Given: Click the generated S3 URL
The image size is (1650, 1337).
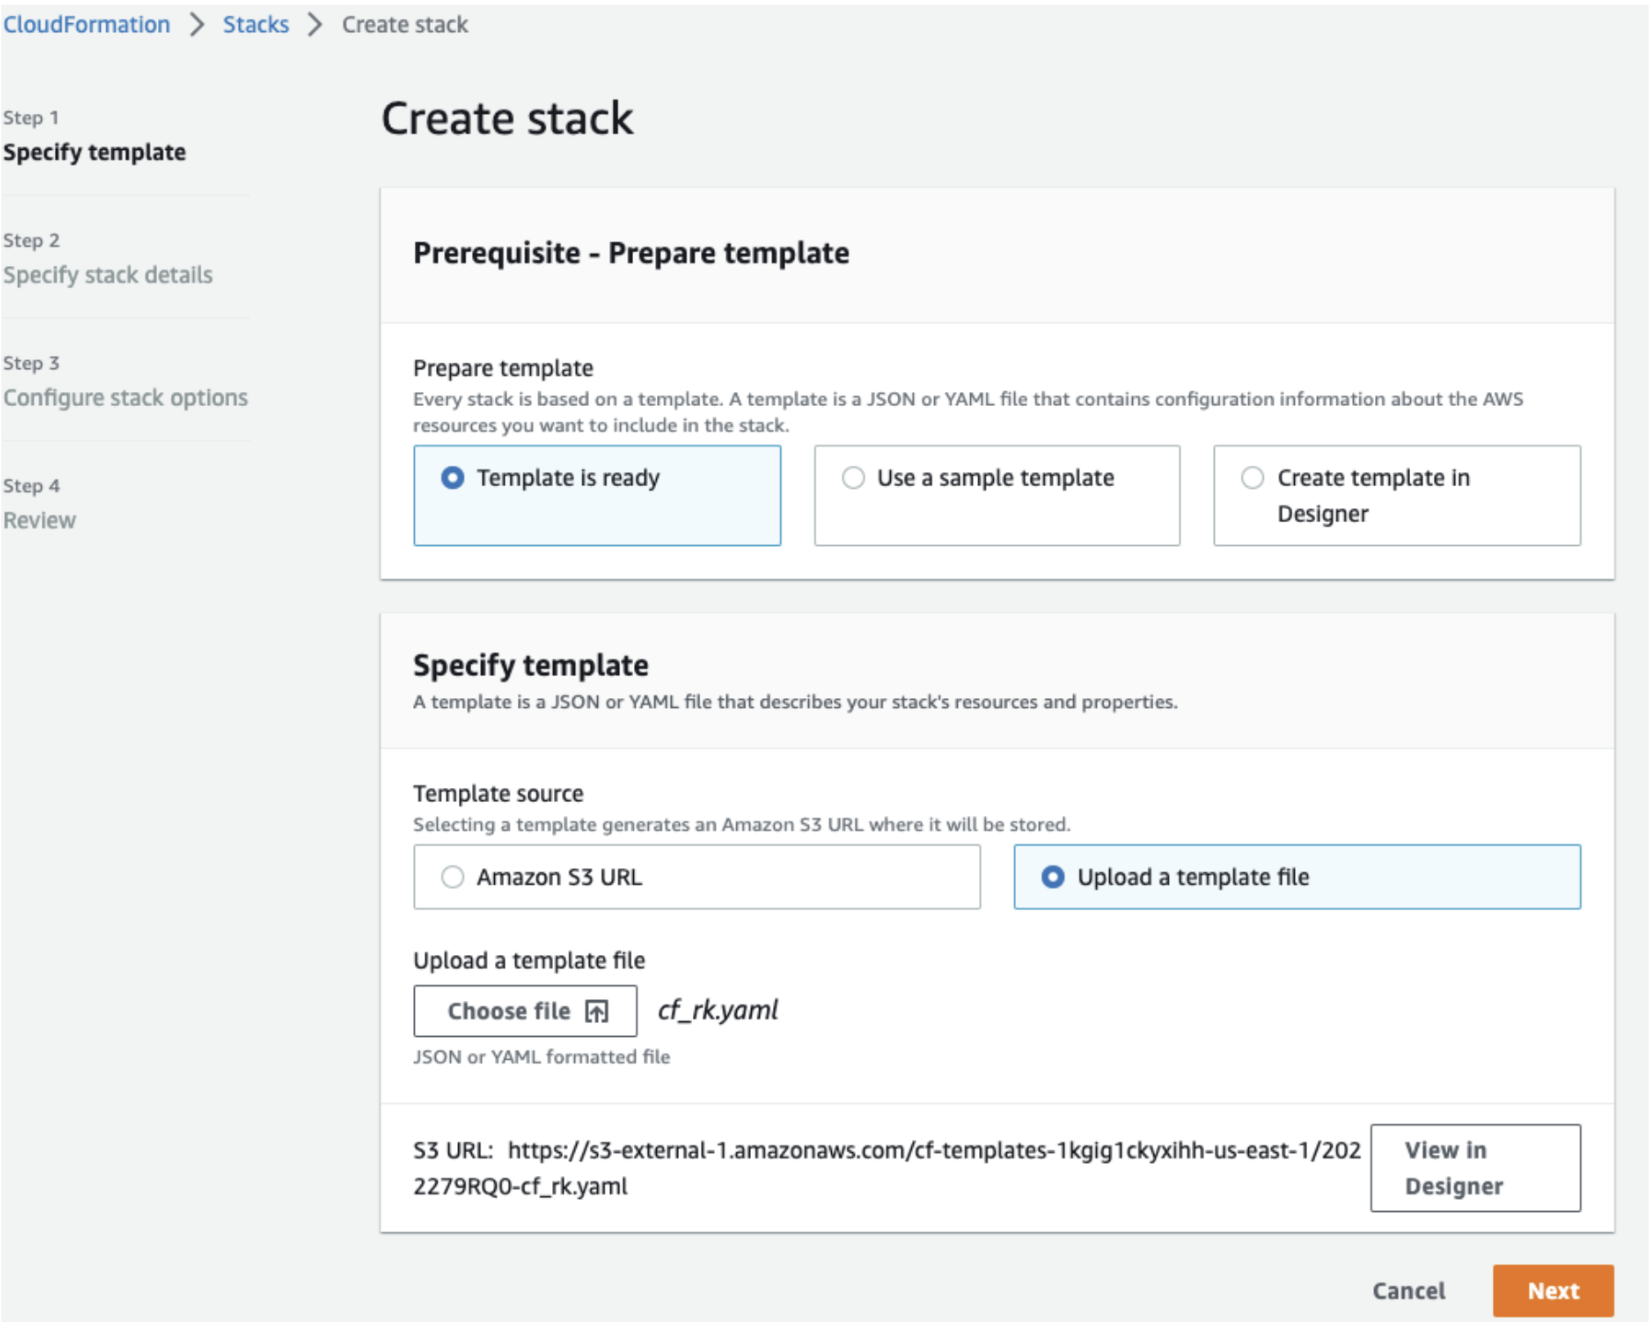Looking at the screenshot, I should 930,1150.
